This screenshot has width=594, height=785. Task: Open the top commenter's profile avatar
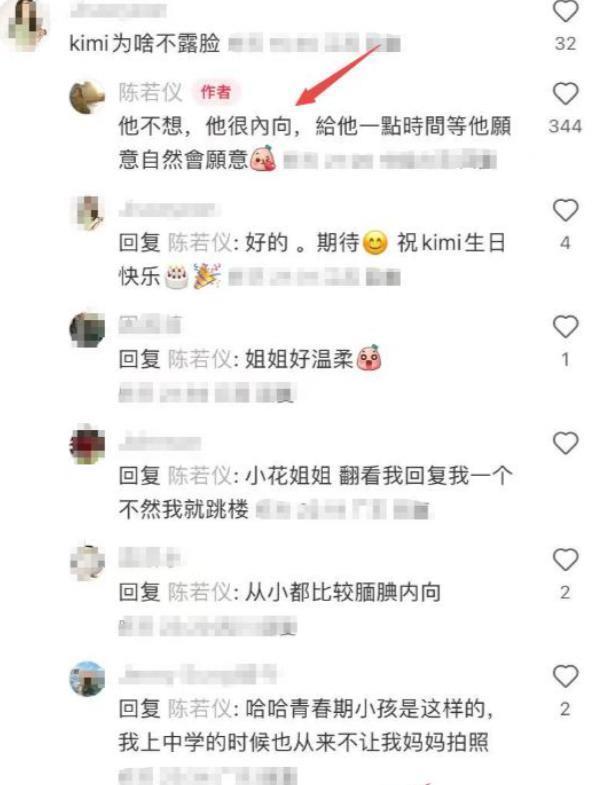24,23
